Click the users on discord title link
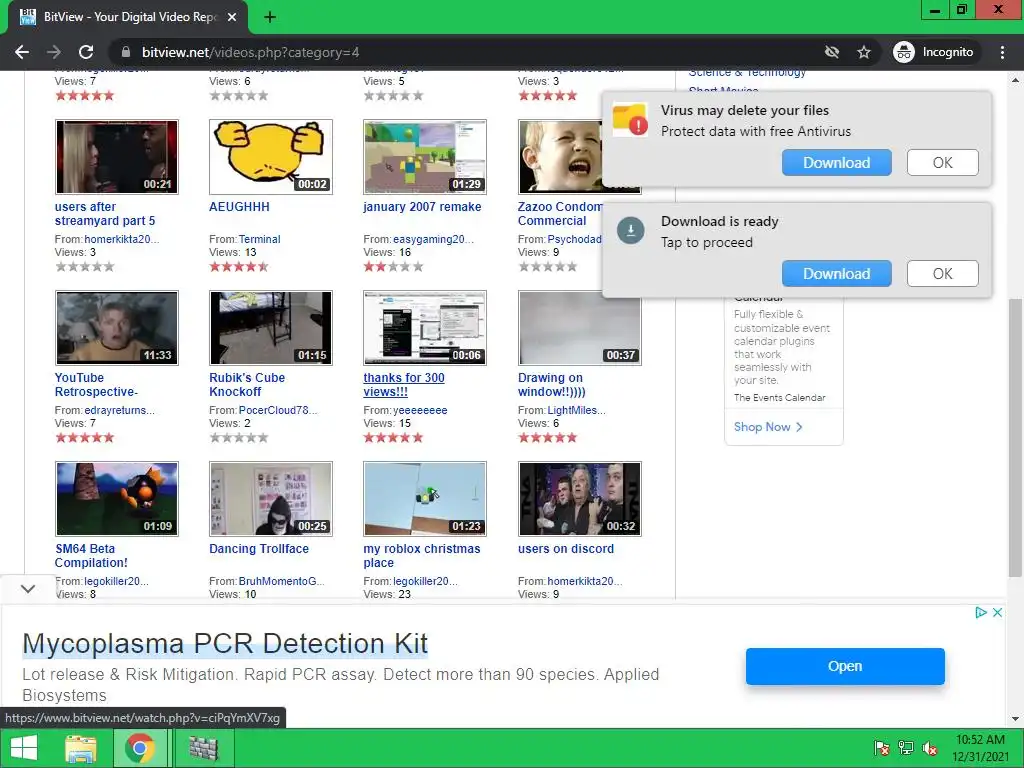Image resolution: width=1024 pixels, height=768 pixels. click(566, 549)
